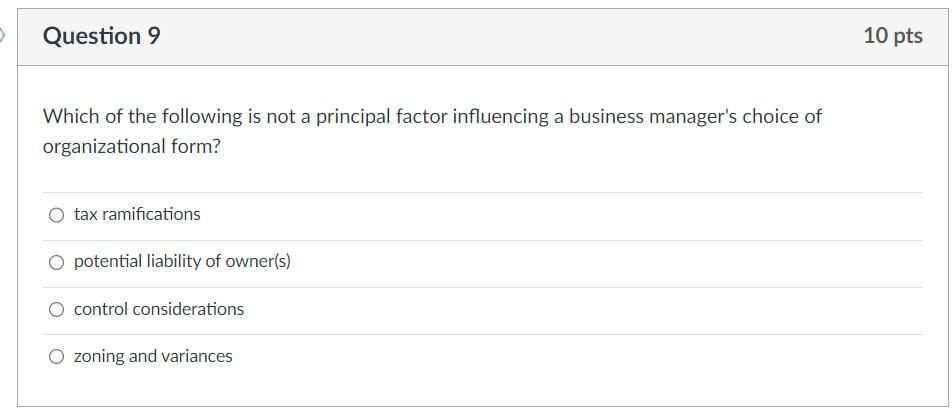Click the "10 pts" points label
This screenshot has height=416, width=952.
[892, 36]
